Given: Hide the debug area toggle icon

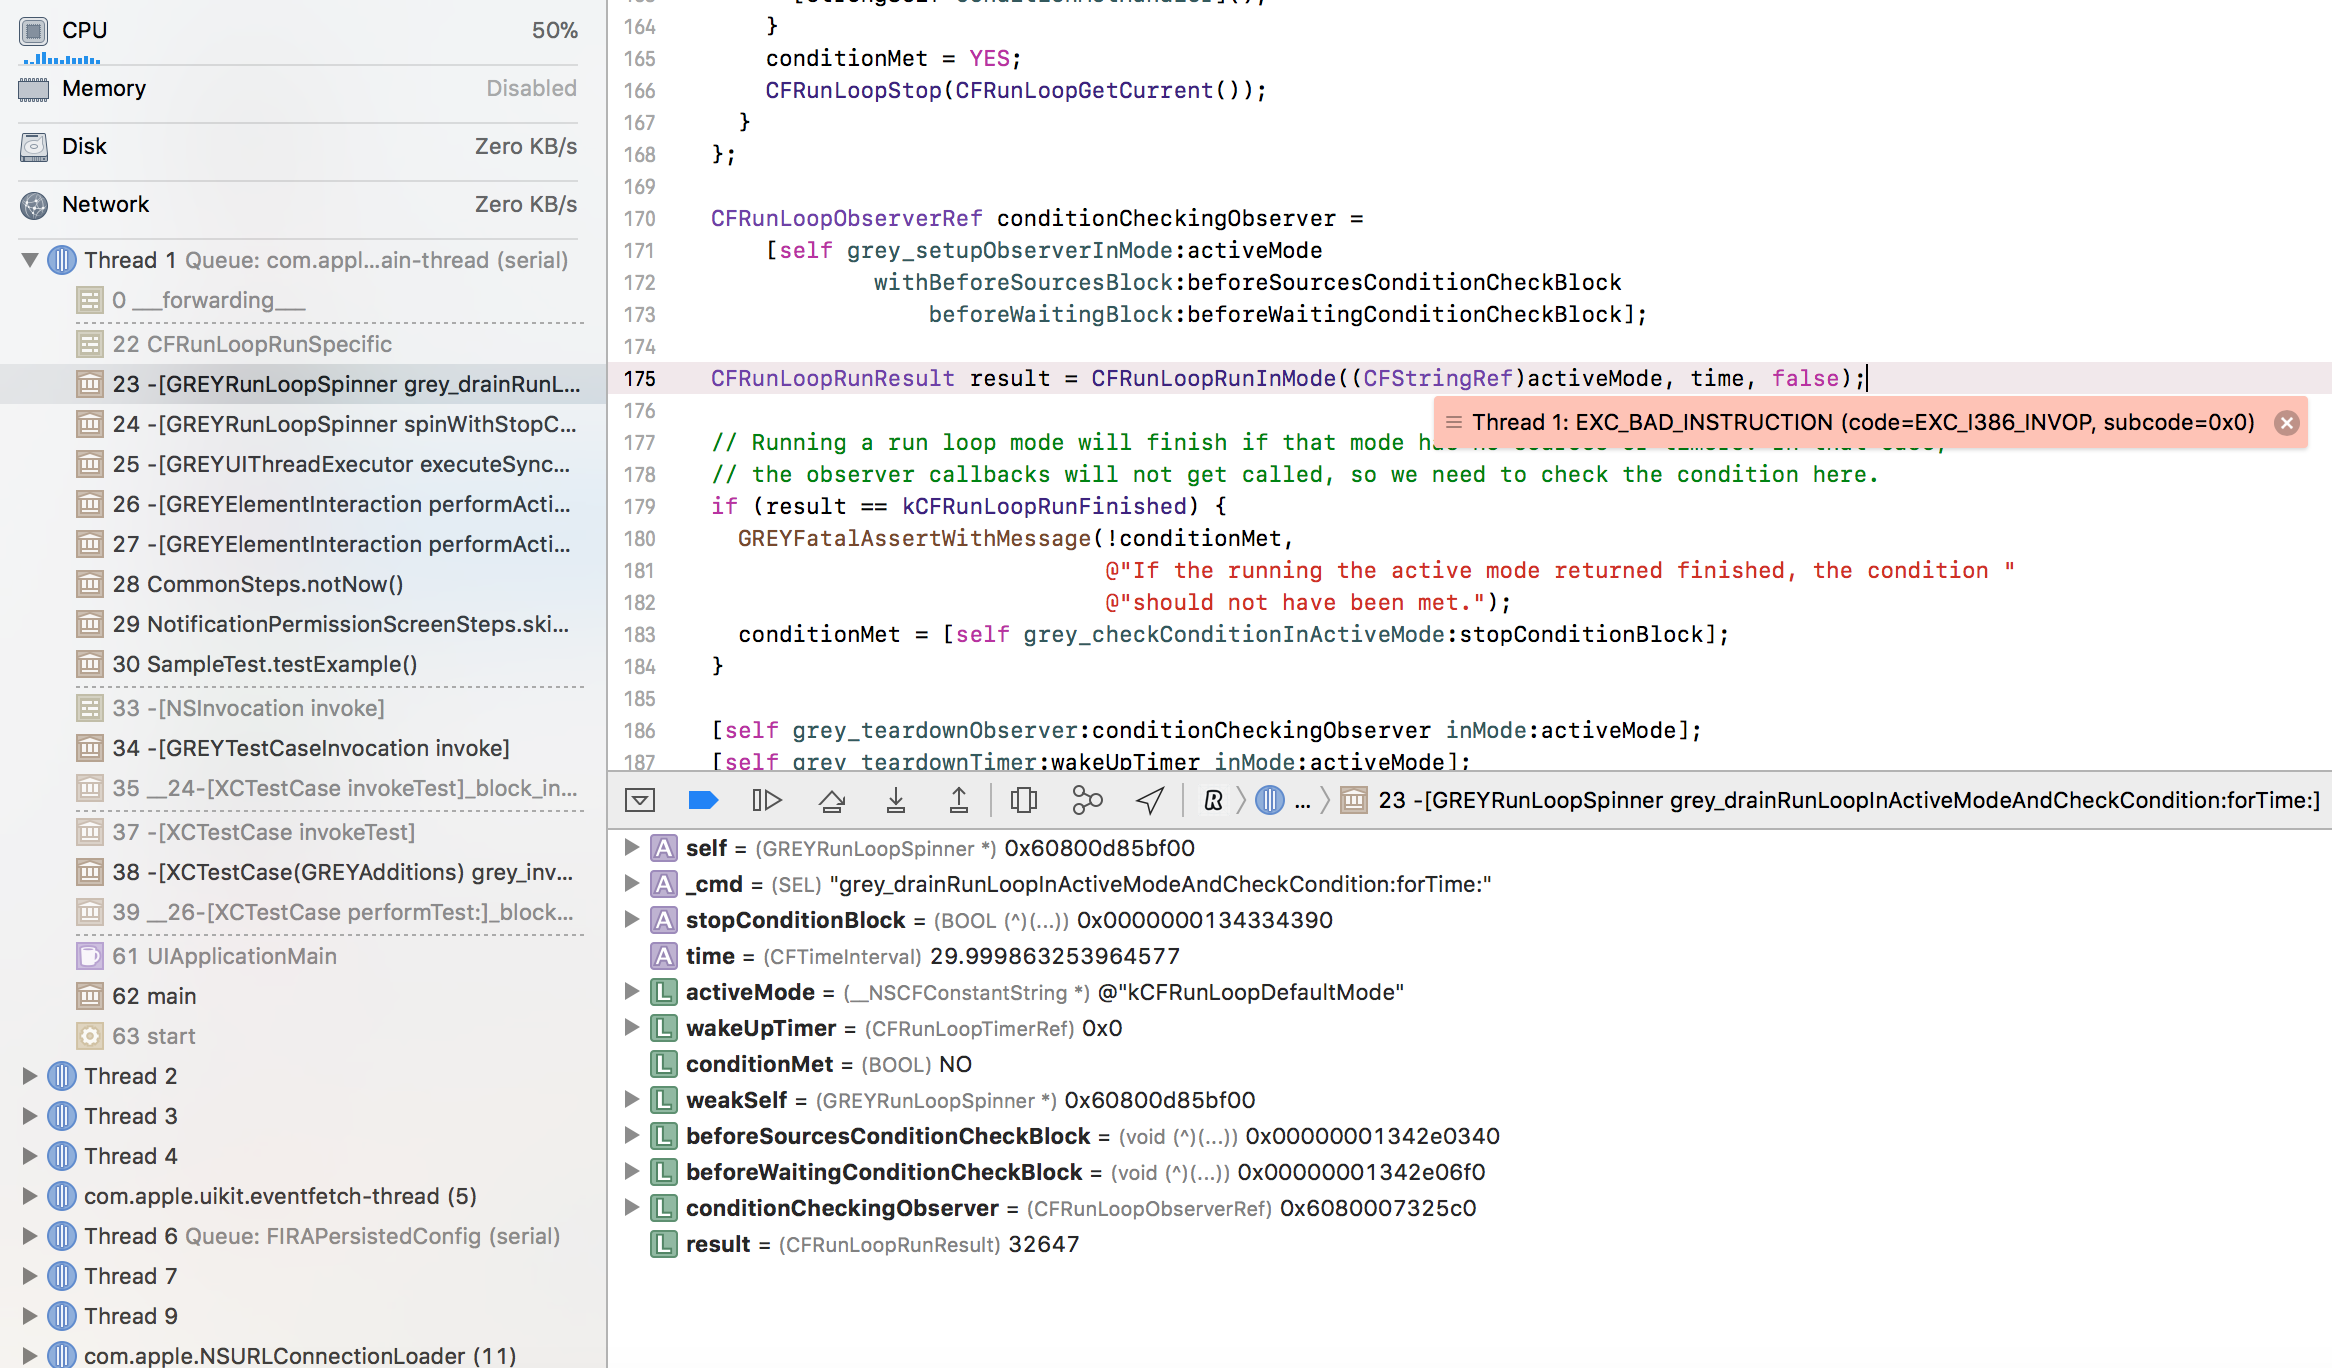Looking at the screenshot, I should pos(640,800).
